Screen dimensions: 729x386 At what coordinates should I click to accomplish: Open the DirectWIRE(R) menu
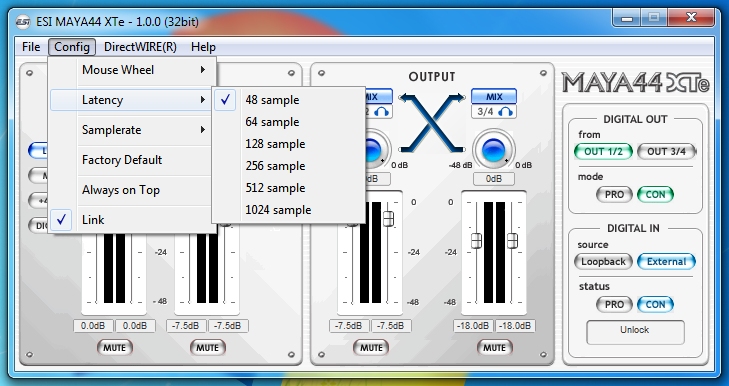click(140, 47)
